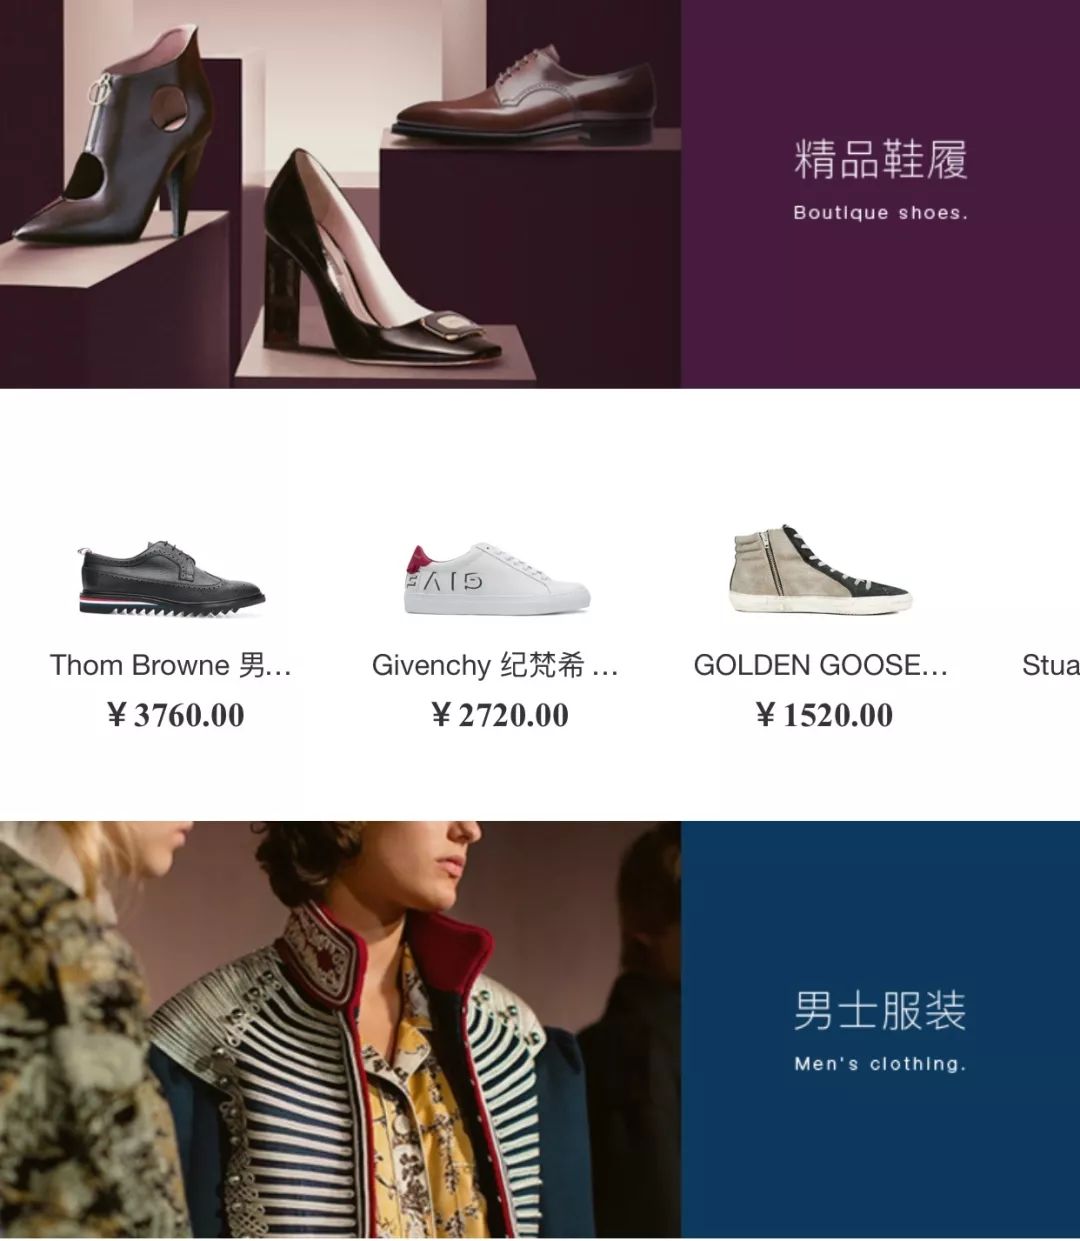Viewport: 1080px width, 1241px height.
Task: Select the partially visible Stua… product
Action: pyautogui.click(x=1050, y=665)
